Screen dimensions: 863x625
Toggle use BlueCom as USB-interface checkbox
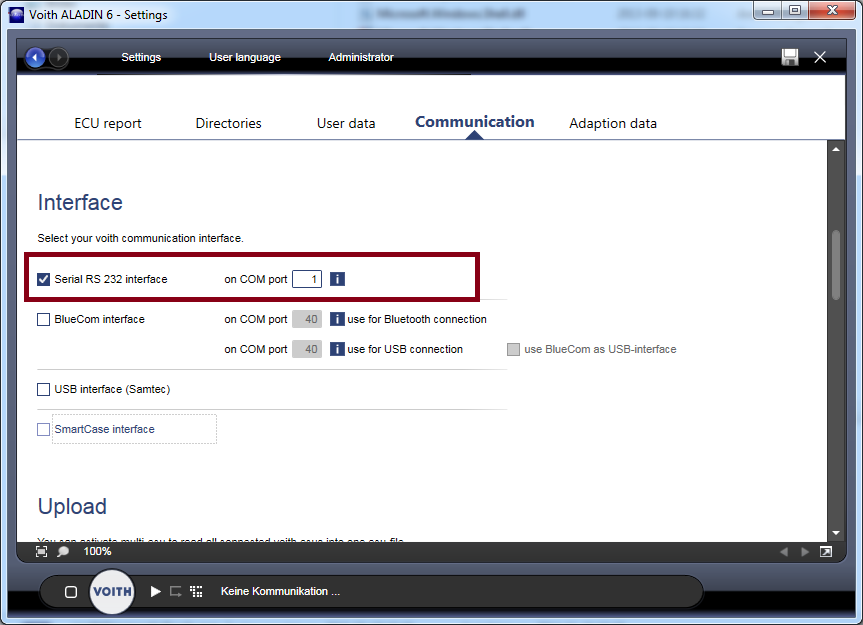click(514, 349)
